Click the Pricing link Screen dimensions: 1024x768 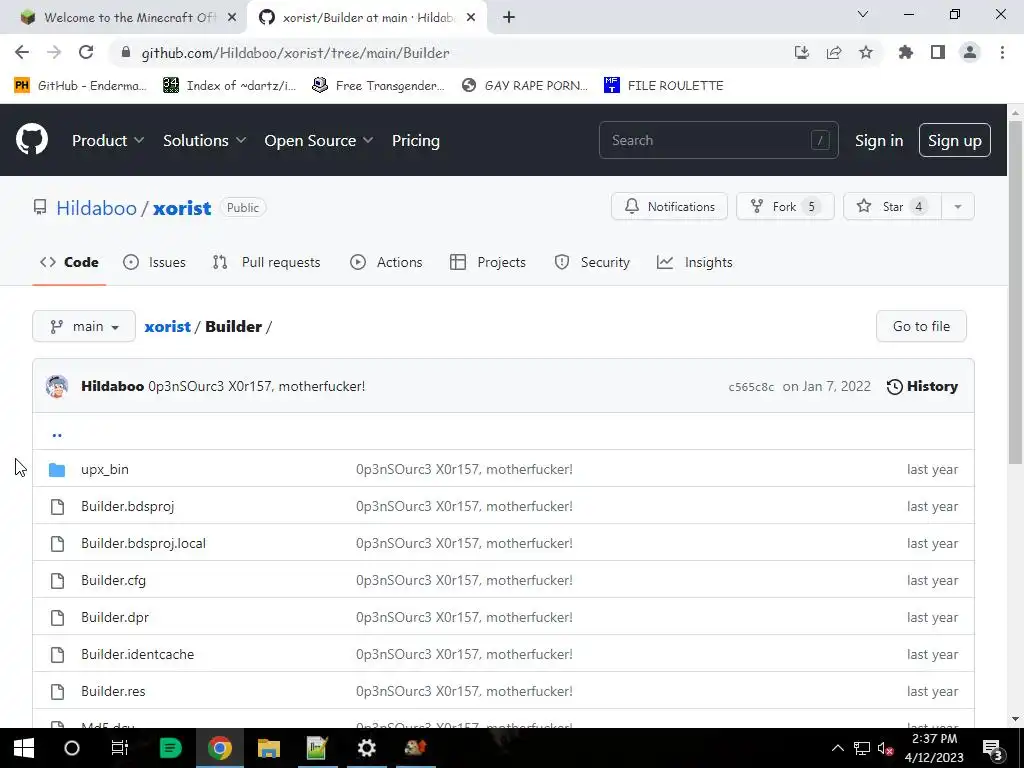415,140
